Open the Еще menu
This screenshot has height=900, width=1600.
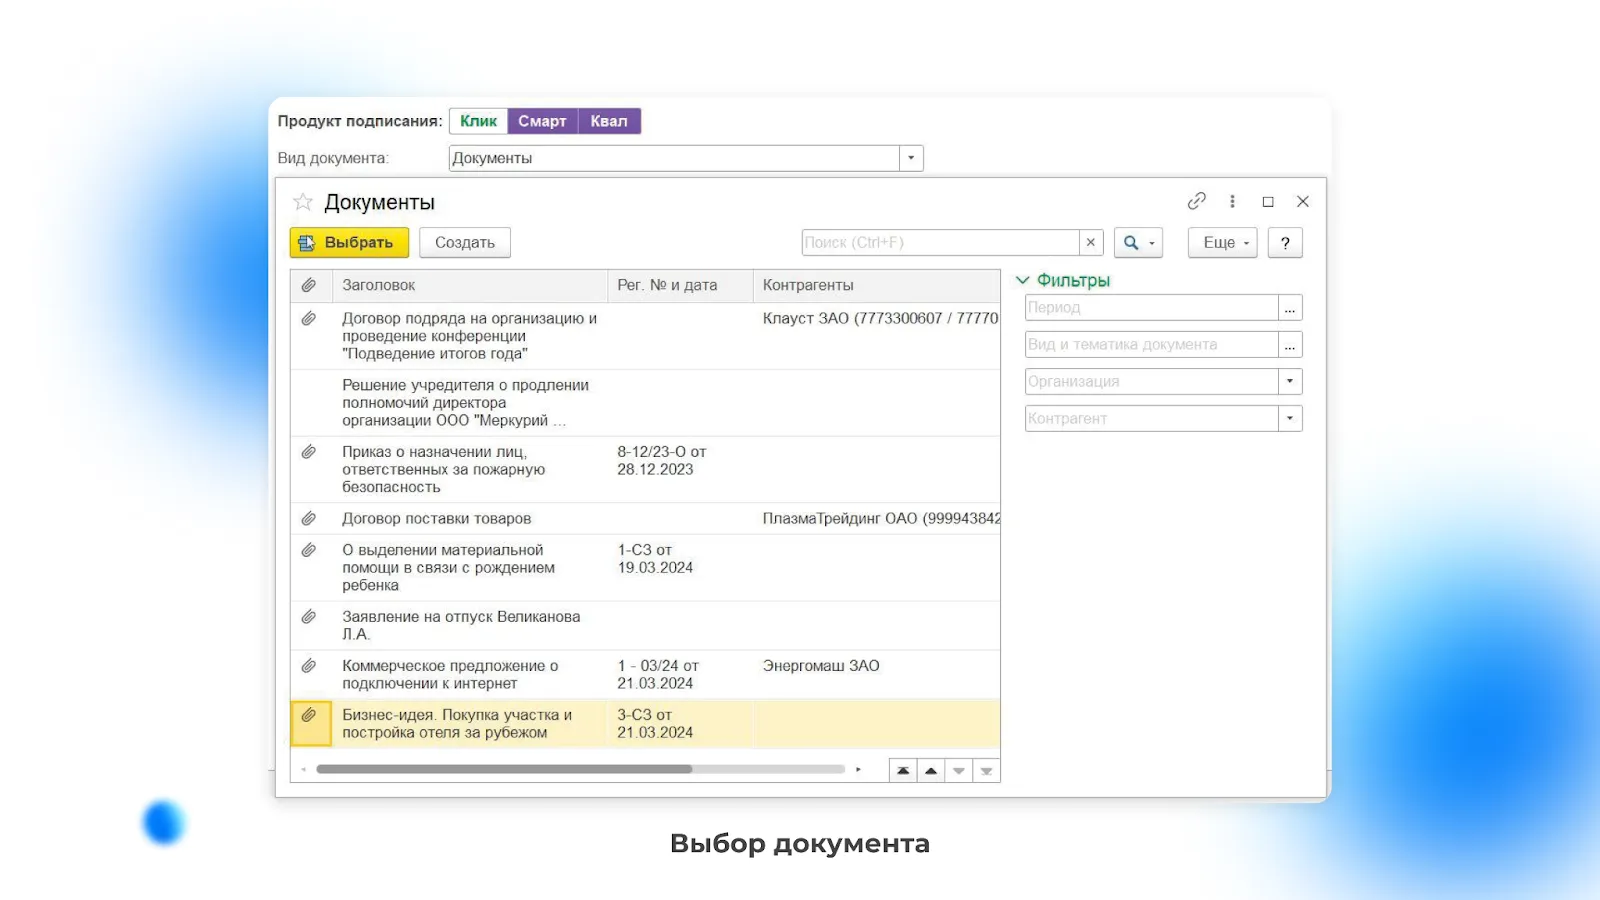(1222, 243)
